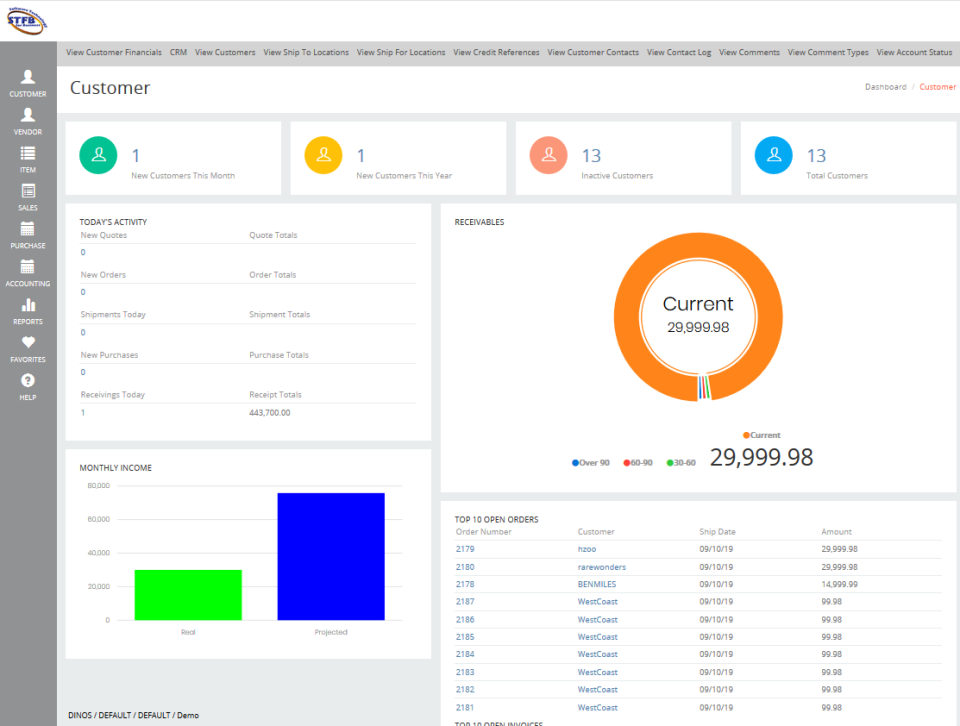Click the STFB logo
The height and width of the screenshot is (726, 960).
coord(27,20)
